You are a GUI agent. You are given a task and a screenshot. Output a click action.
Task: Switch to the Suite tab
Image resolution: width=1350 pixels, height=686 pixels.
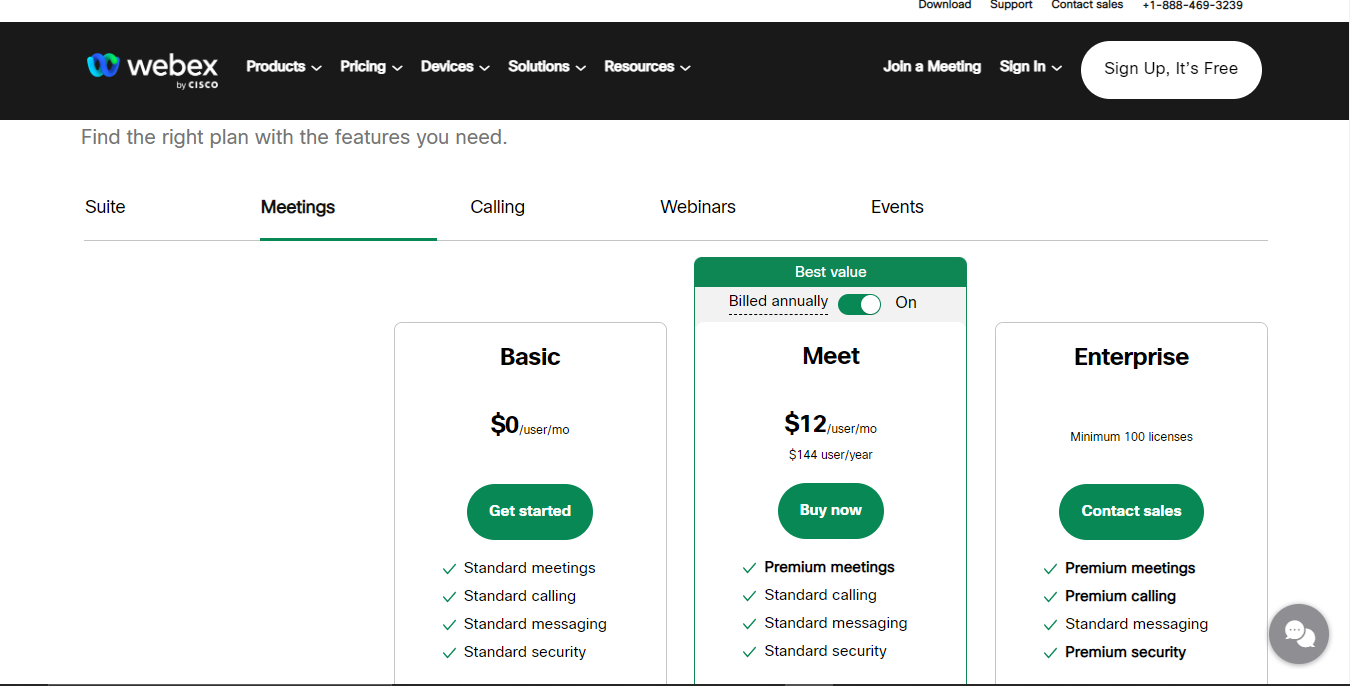coord(105,207)
